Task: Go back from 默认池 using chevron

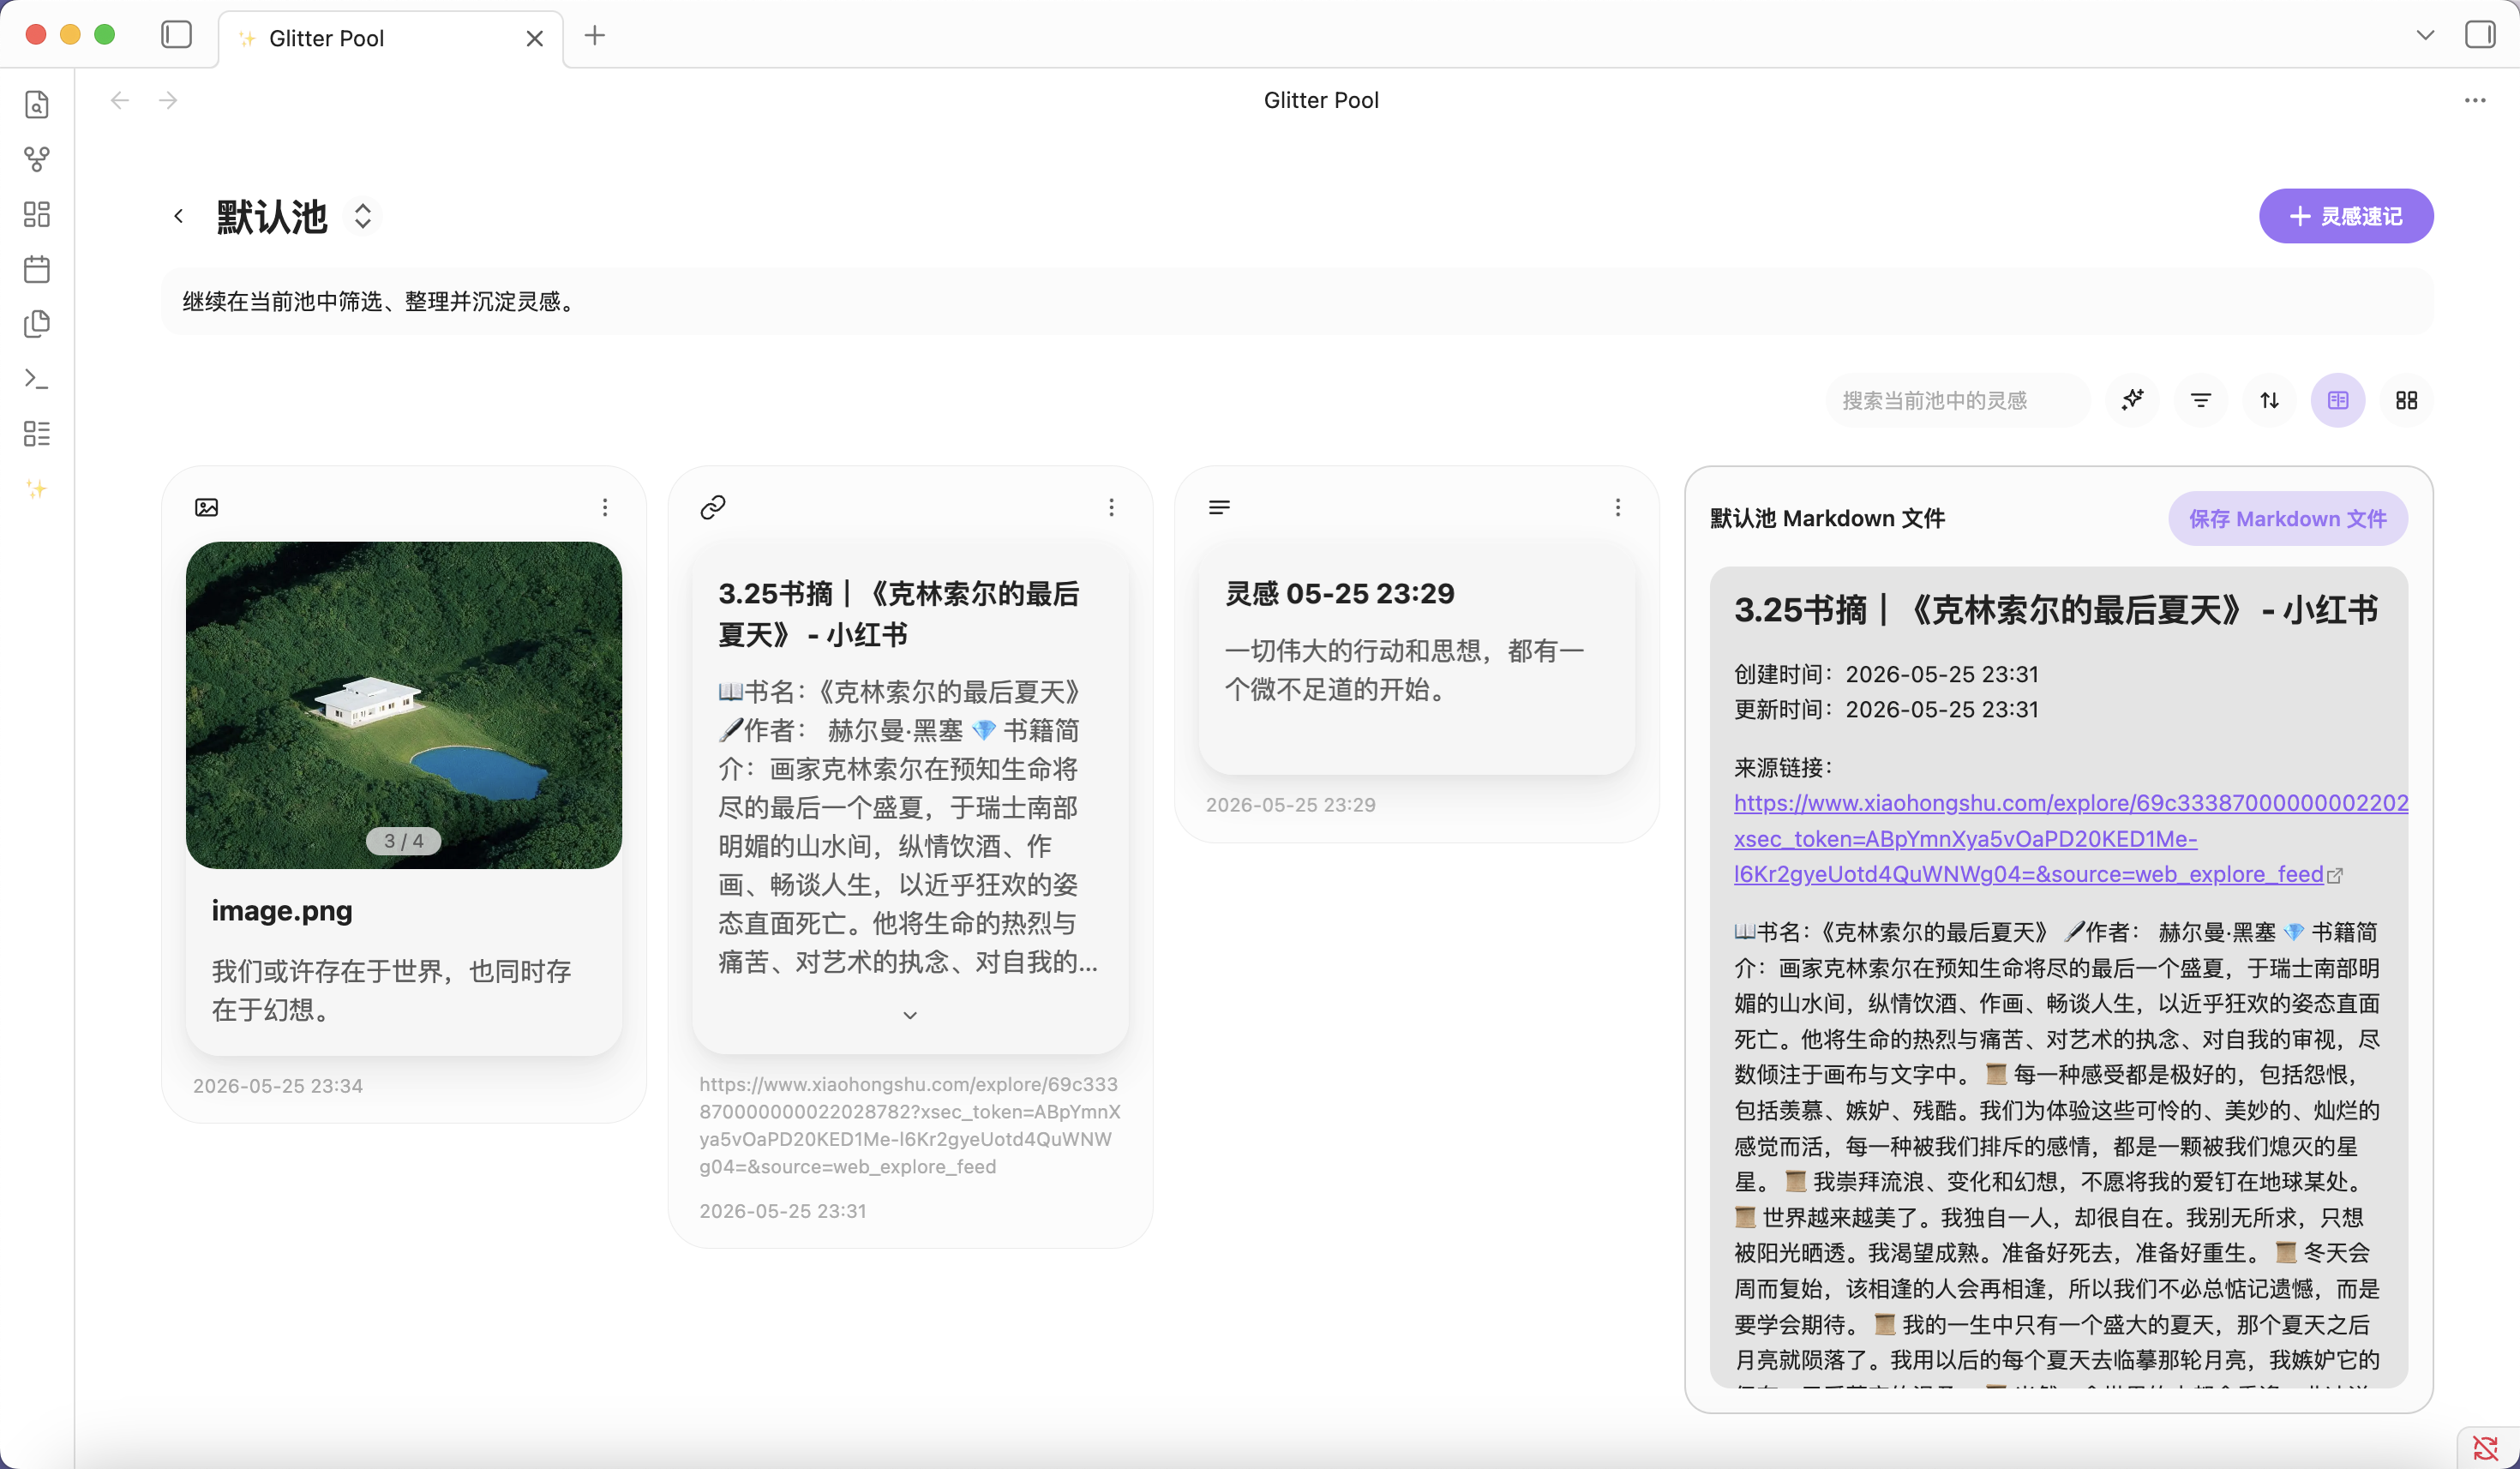Action: [179, 216]
